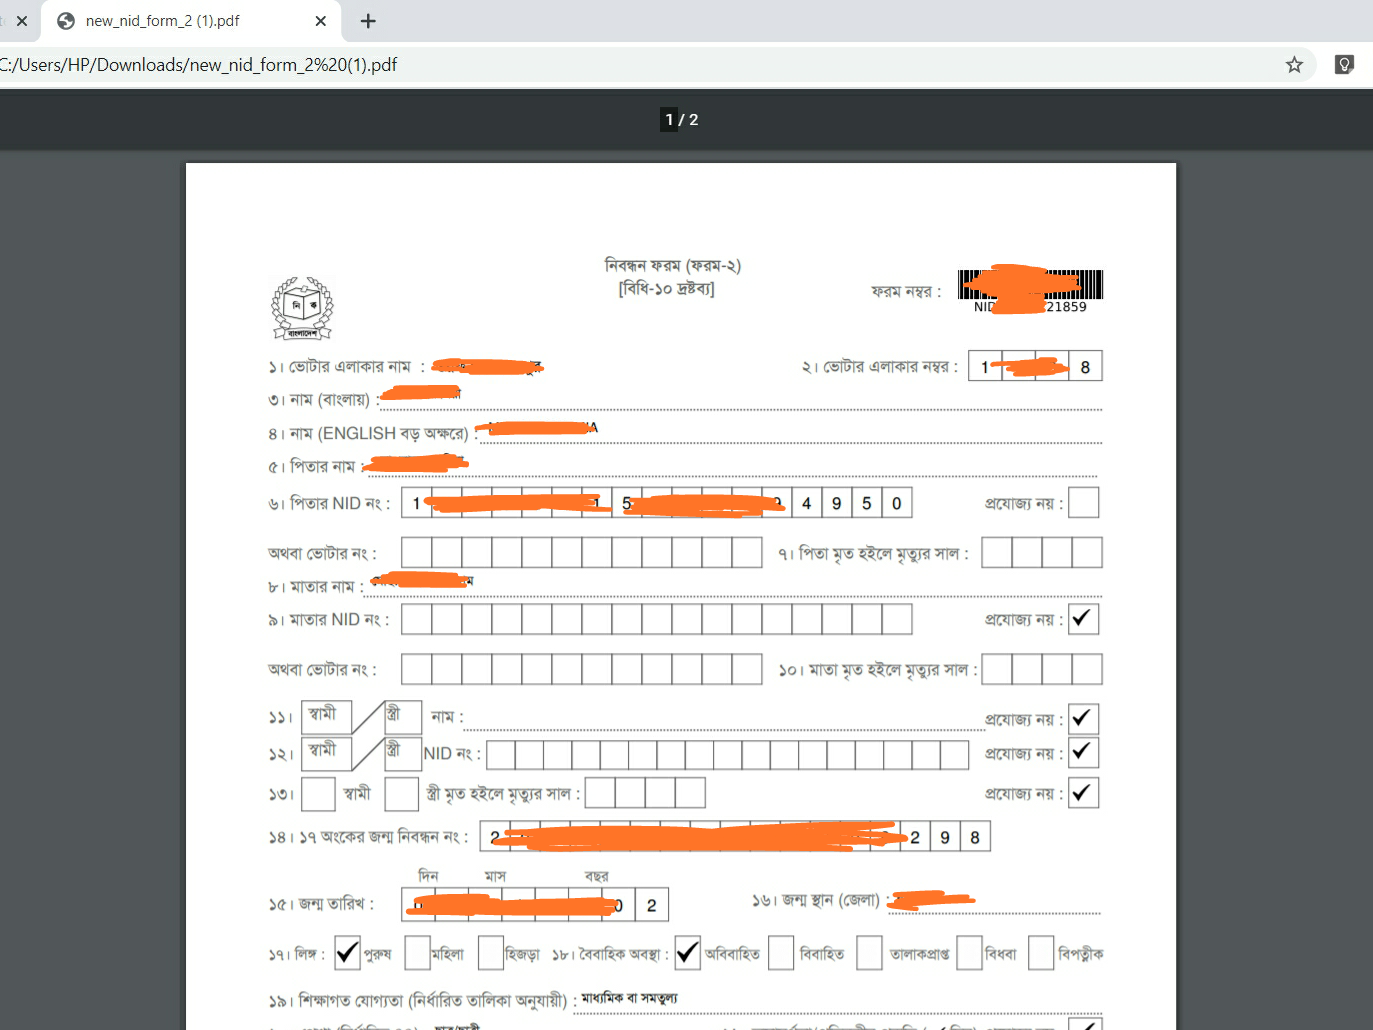
Task: Check the বিবাহিত marital status checkbox
Action: click(x=781, y=952)
